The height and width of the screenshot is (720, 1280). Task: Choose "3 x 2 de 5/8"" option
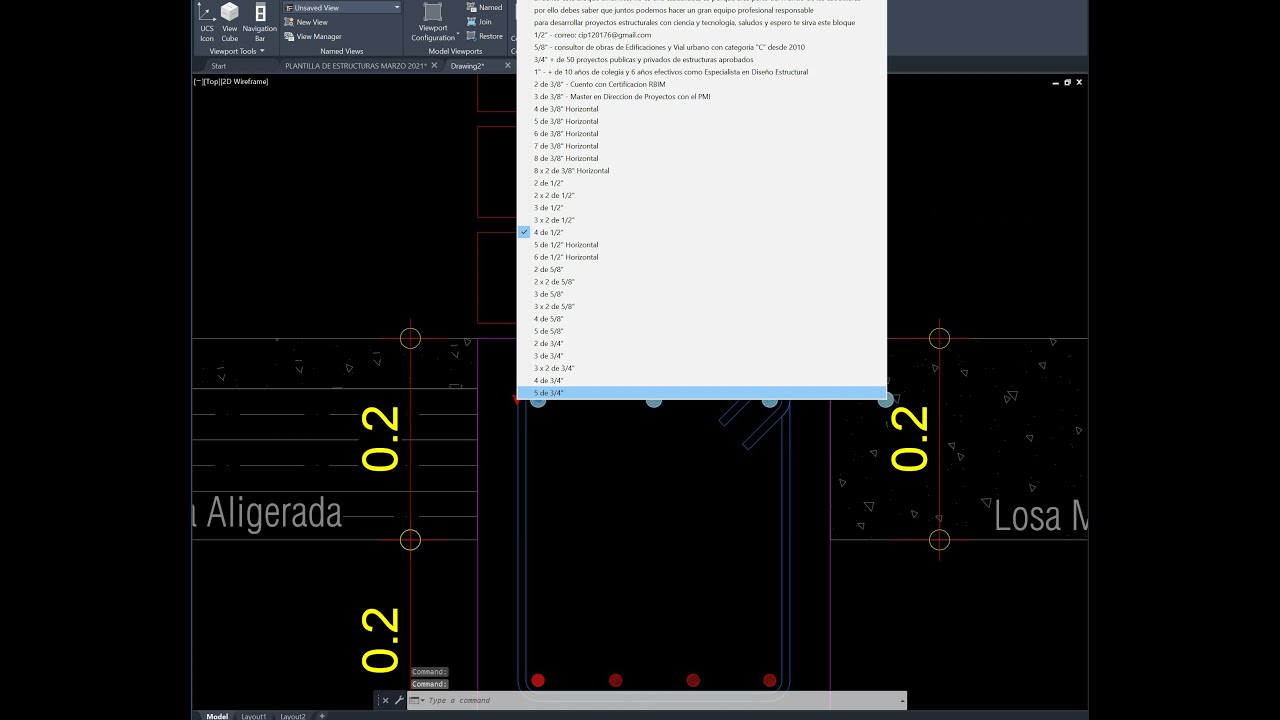coord(701,307)
